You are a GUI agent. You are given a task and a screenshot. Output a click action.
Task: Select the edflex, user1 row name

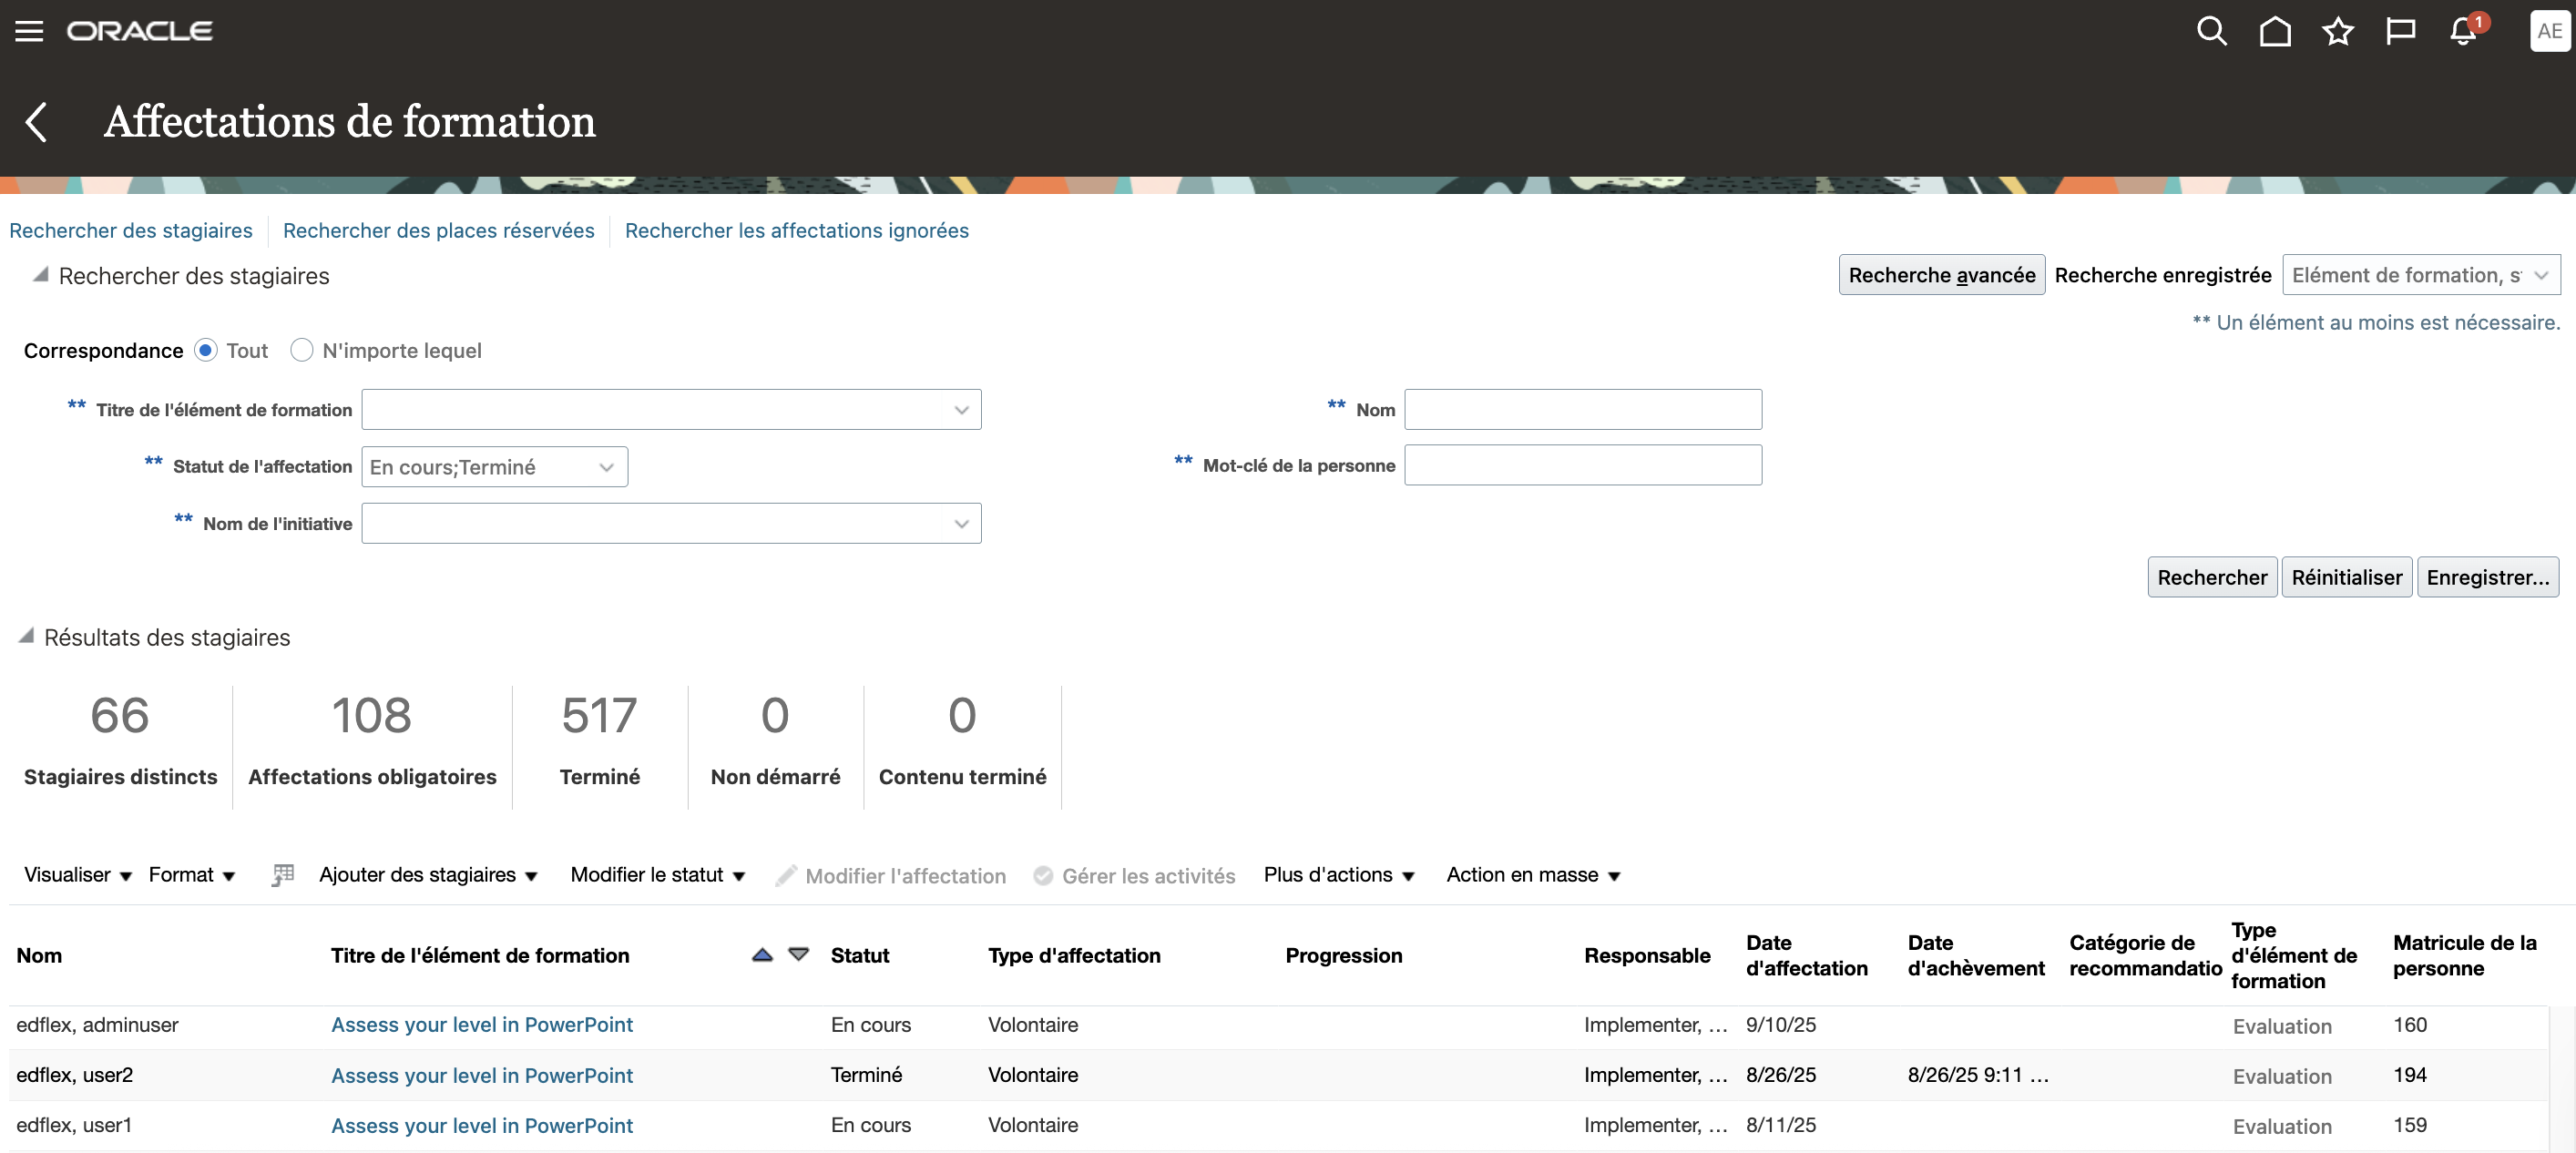[74, 1125]
